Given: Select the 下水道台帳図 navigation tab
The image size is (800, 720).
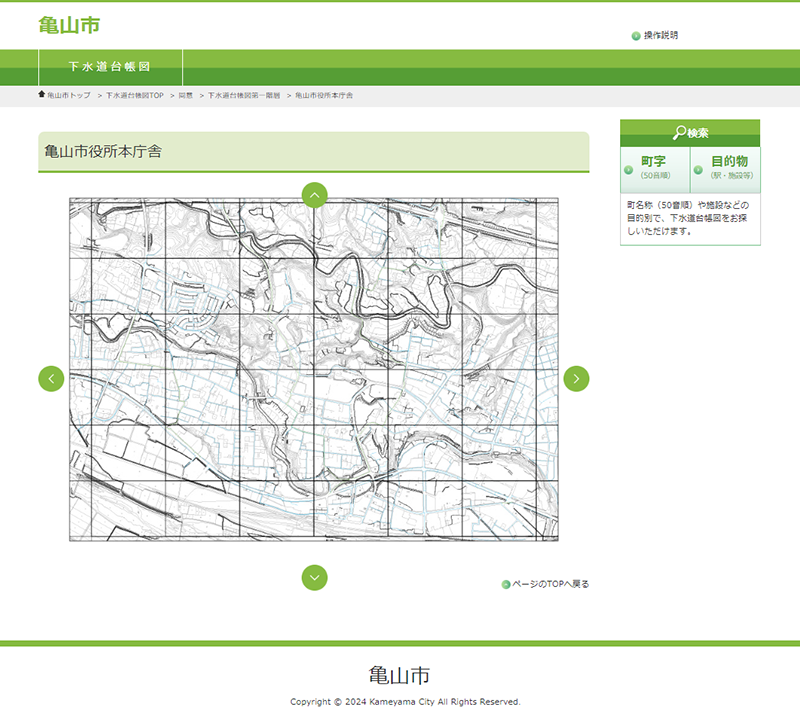Looking at the screenshot, I should point(110,67).
